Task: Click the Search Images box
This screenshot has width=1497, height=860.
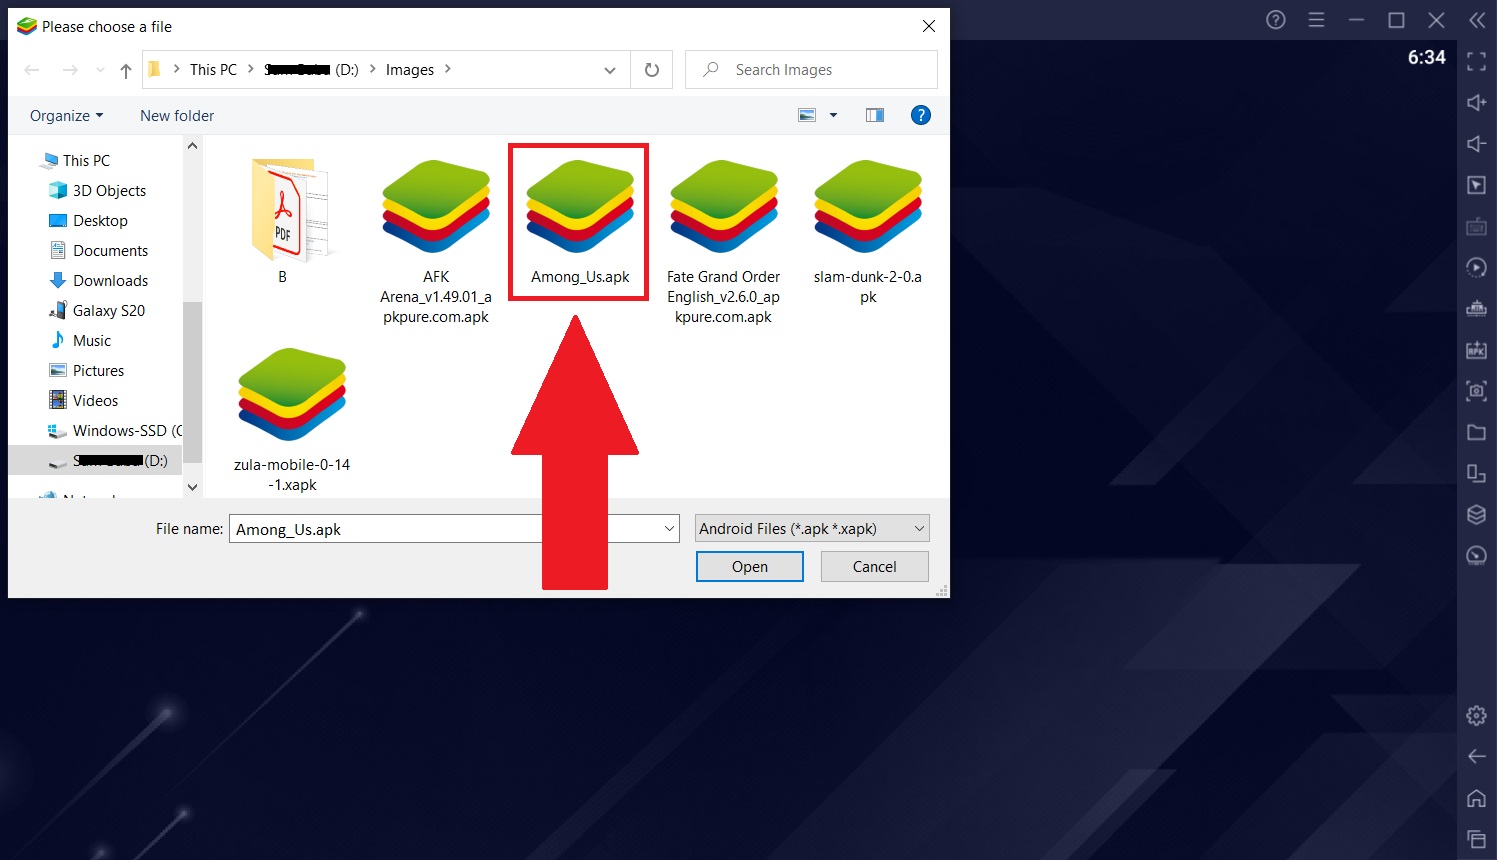Action: coord(811,70)
